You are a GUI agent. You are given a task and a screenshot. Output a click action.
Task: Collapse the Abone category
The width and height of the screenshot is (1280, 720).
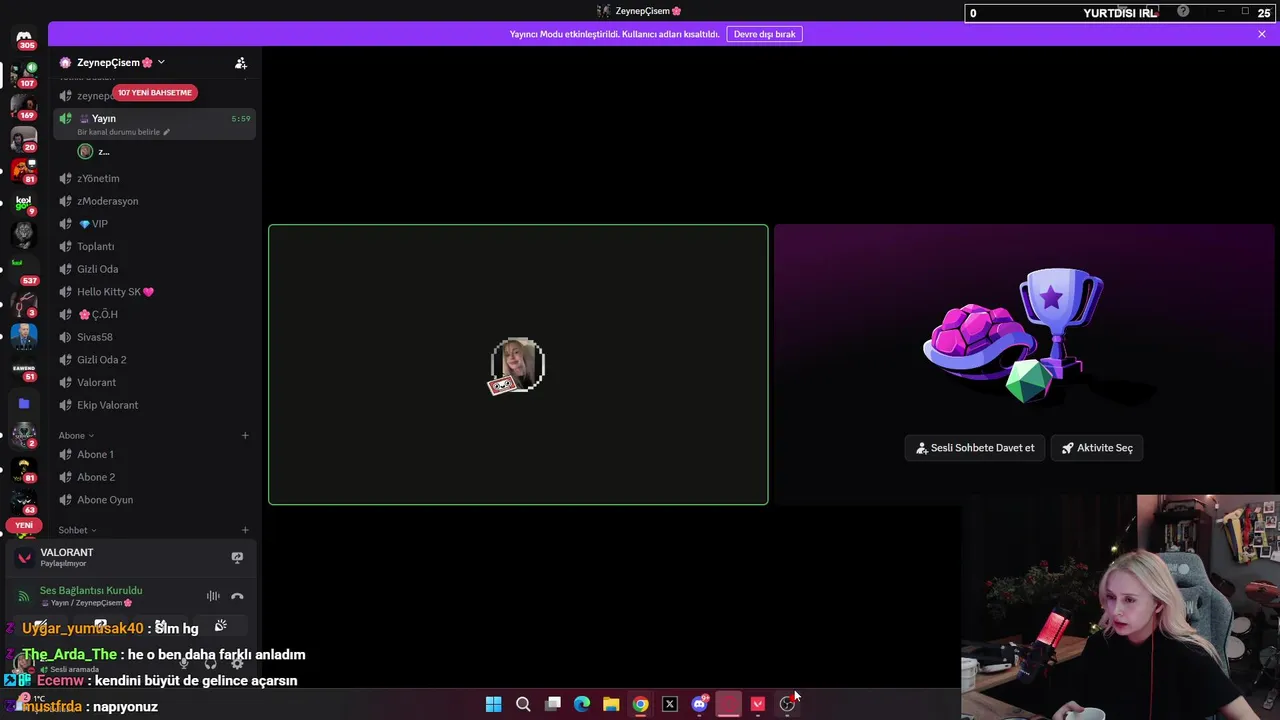click(76, 435)
